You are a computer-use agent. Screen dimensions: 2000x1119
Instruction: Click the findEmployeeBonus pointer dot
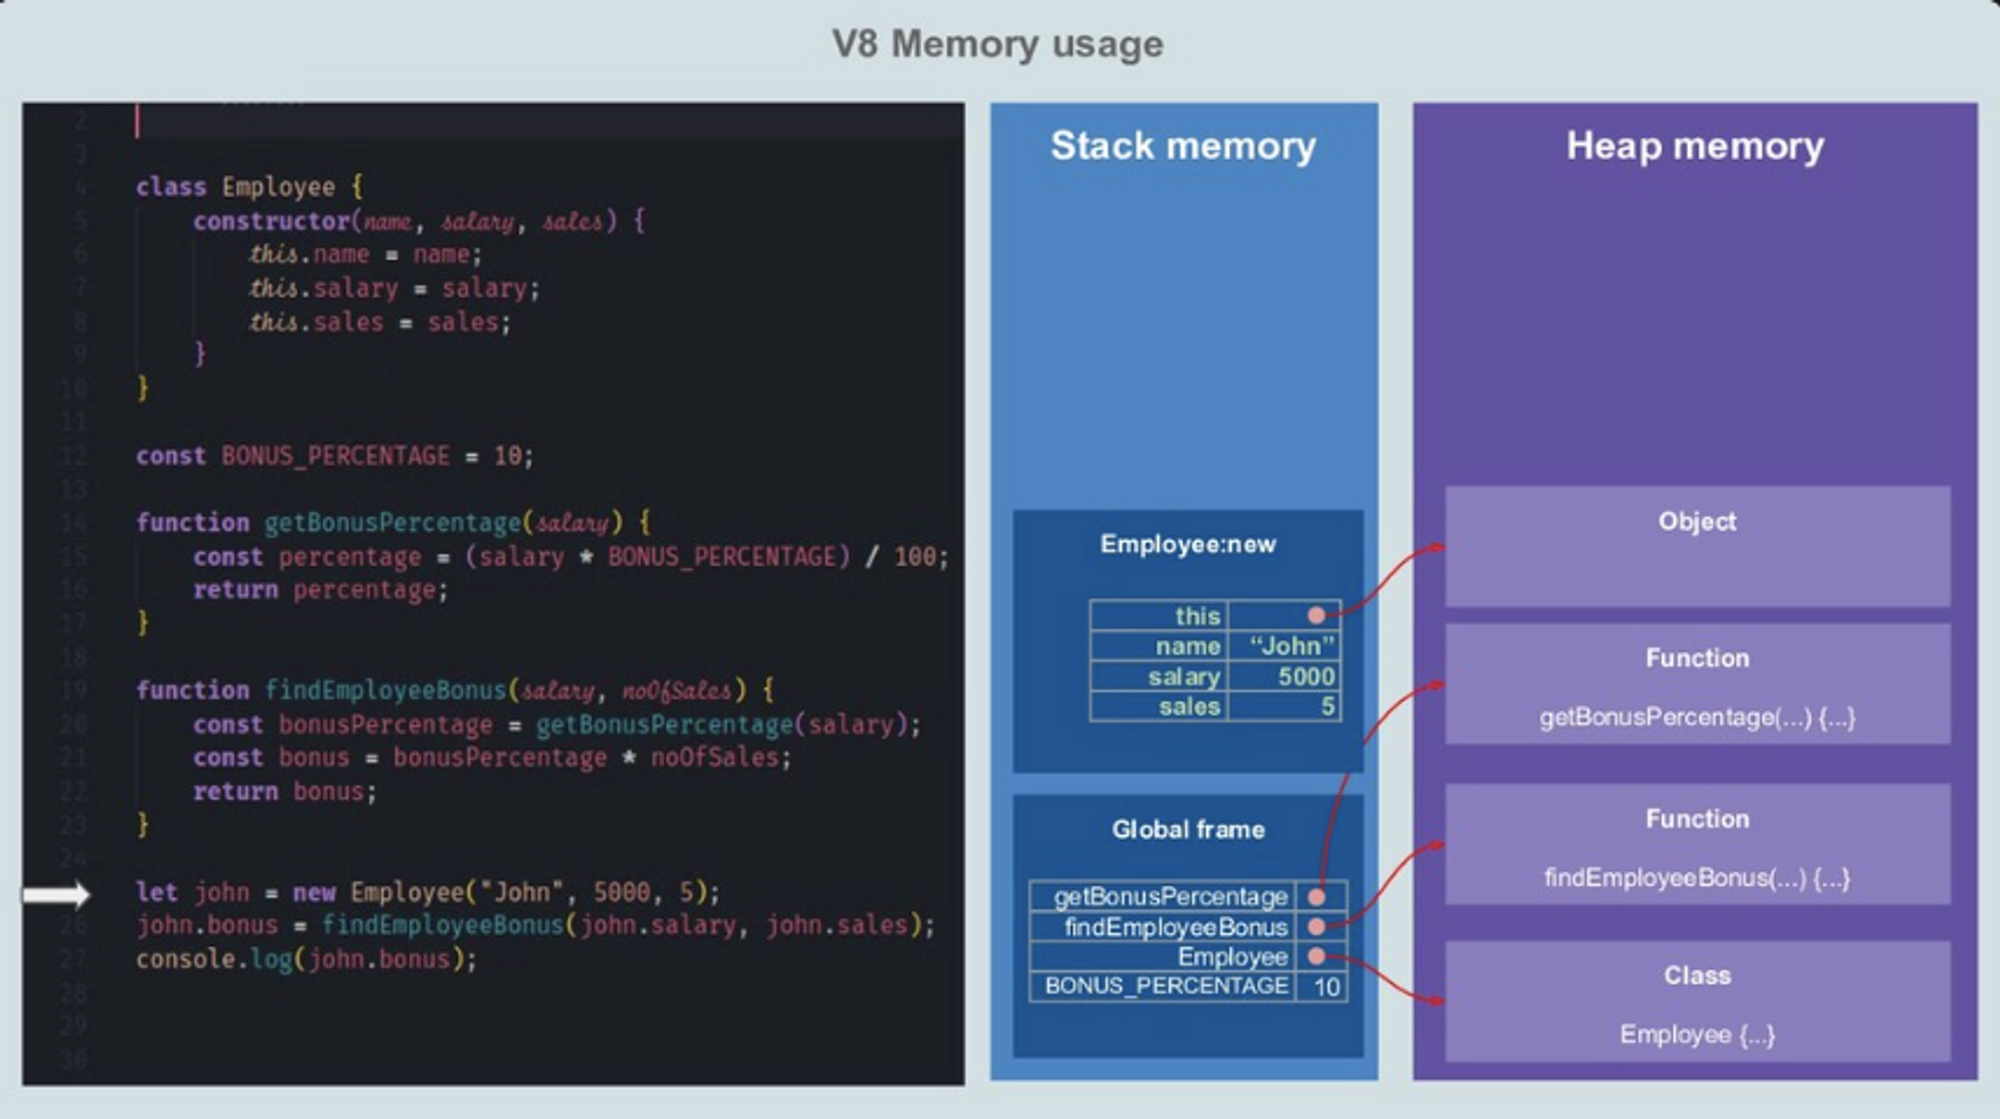[x=1316, y=927]
